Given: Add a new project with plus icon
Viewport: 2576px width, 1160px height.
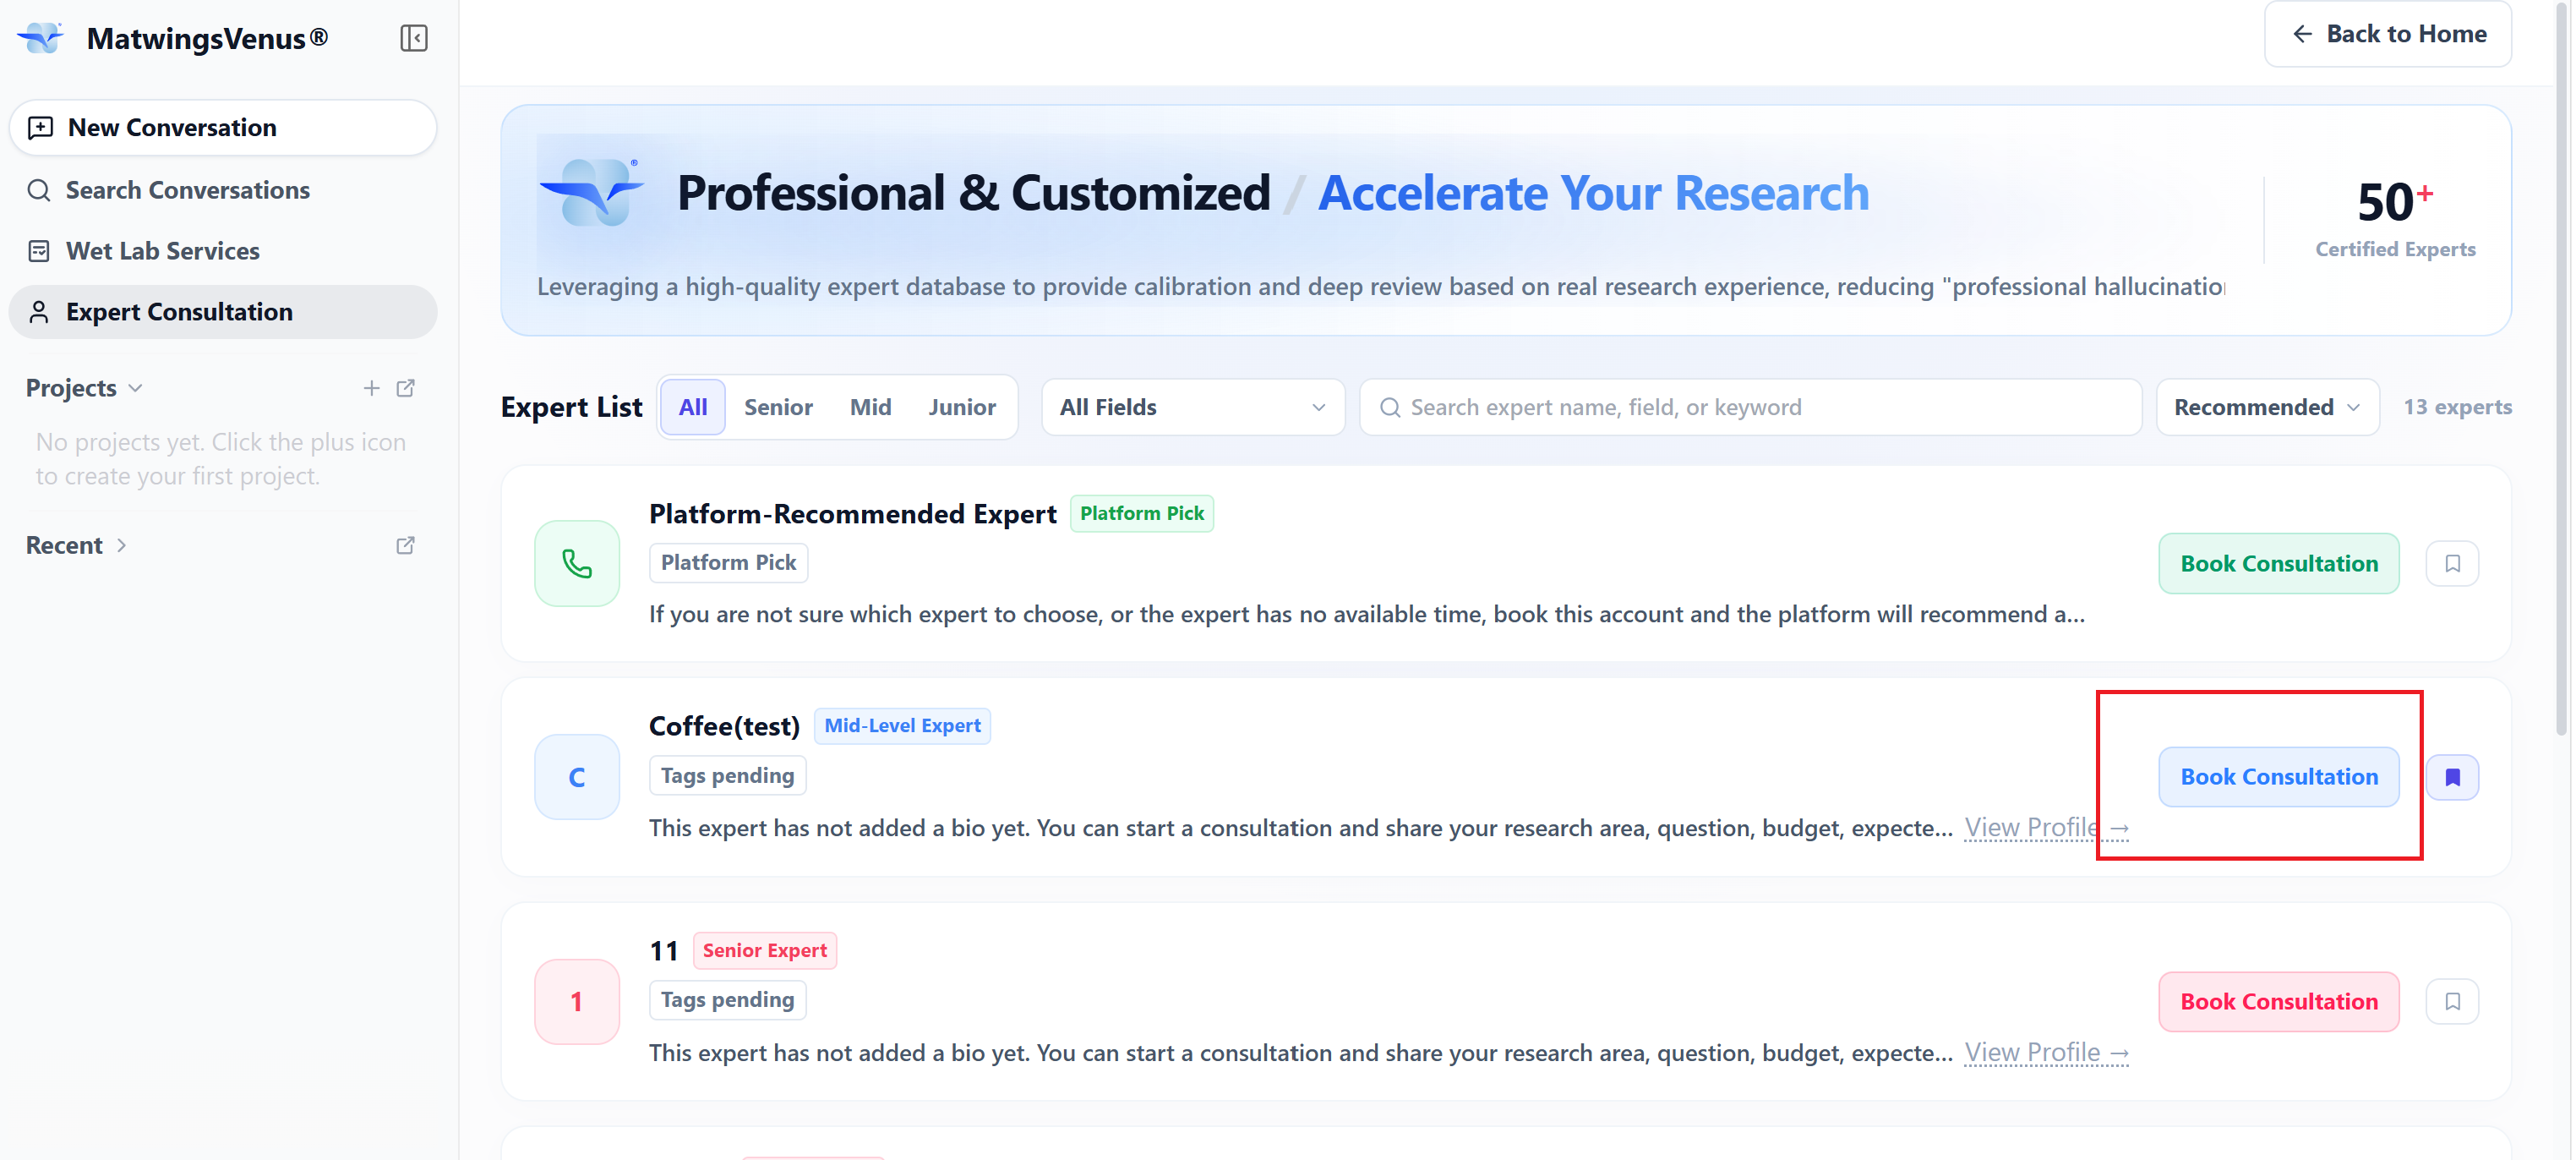Looking at the screenshot, I should (x=371, y=388).
